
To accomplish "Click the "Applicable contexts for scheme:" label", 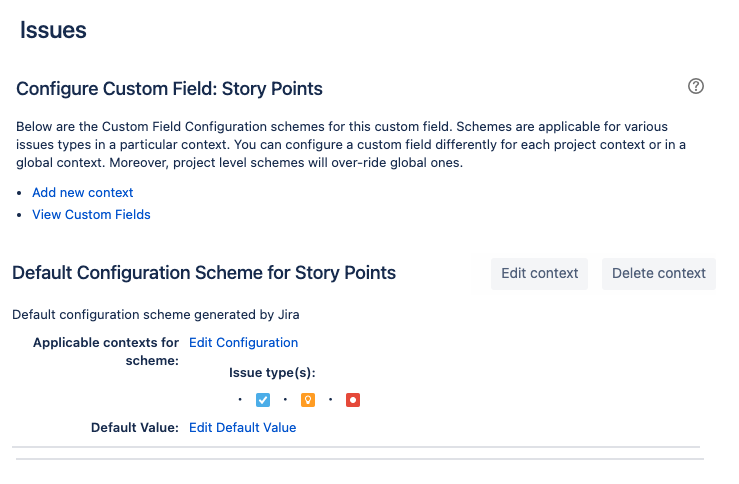I will point(106,351).
